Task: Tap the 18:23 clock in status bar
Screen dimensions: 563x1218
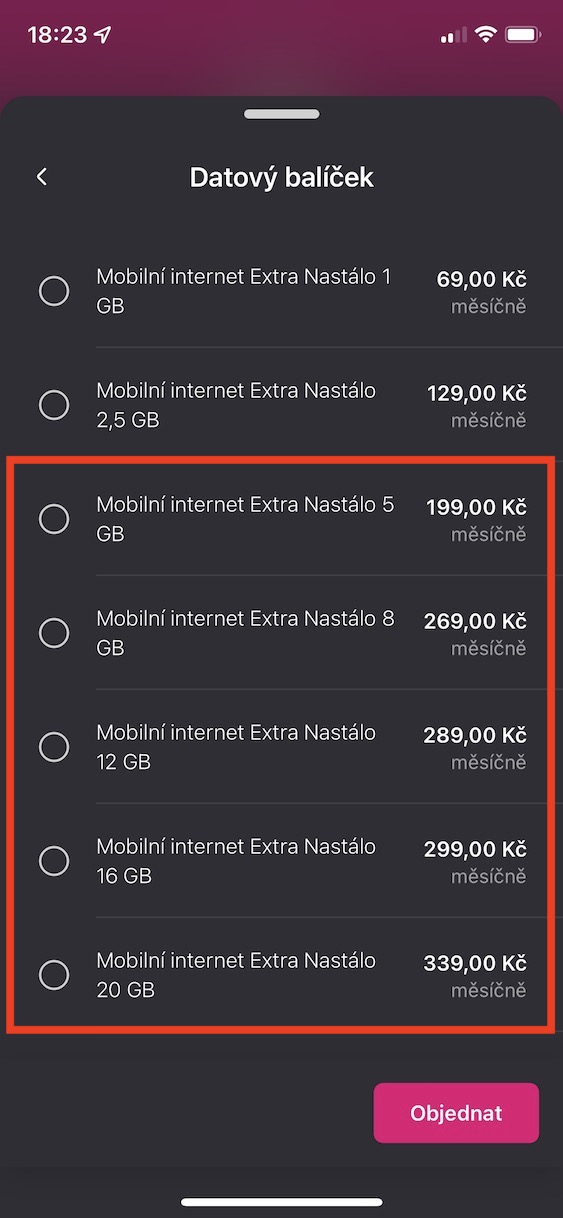Action: coord(57,35)
